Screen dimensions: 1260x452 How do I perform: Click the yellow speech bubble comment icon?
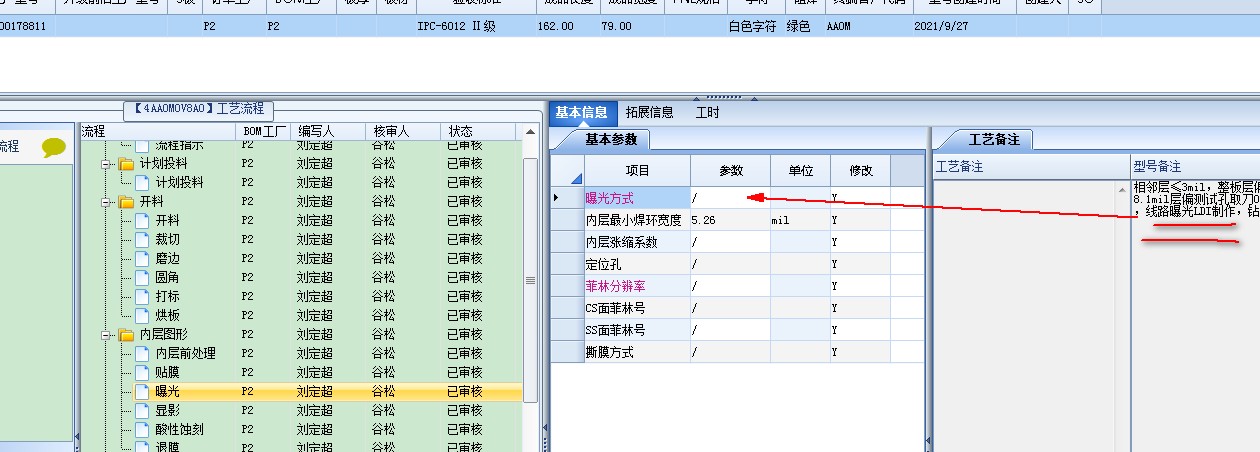[54, 148]
